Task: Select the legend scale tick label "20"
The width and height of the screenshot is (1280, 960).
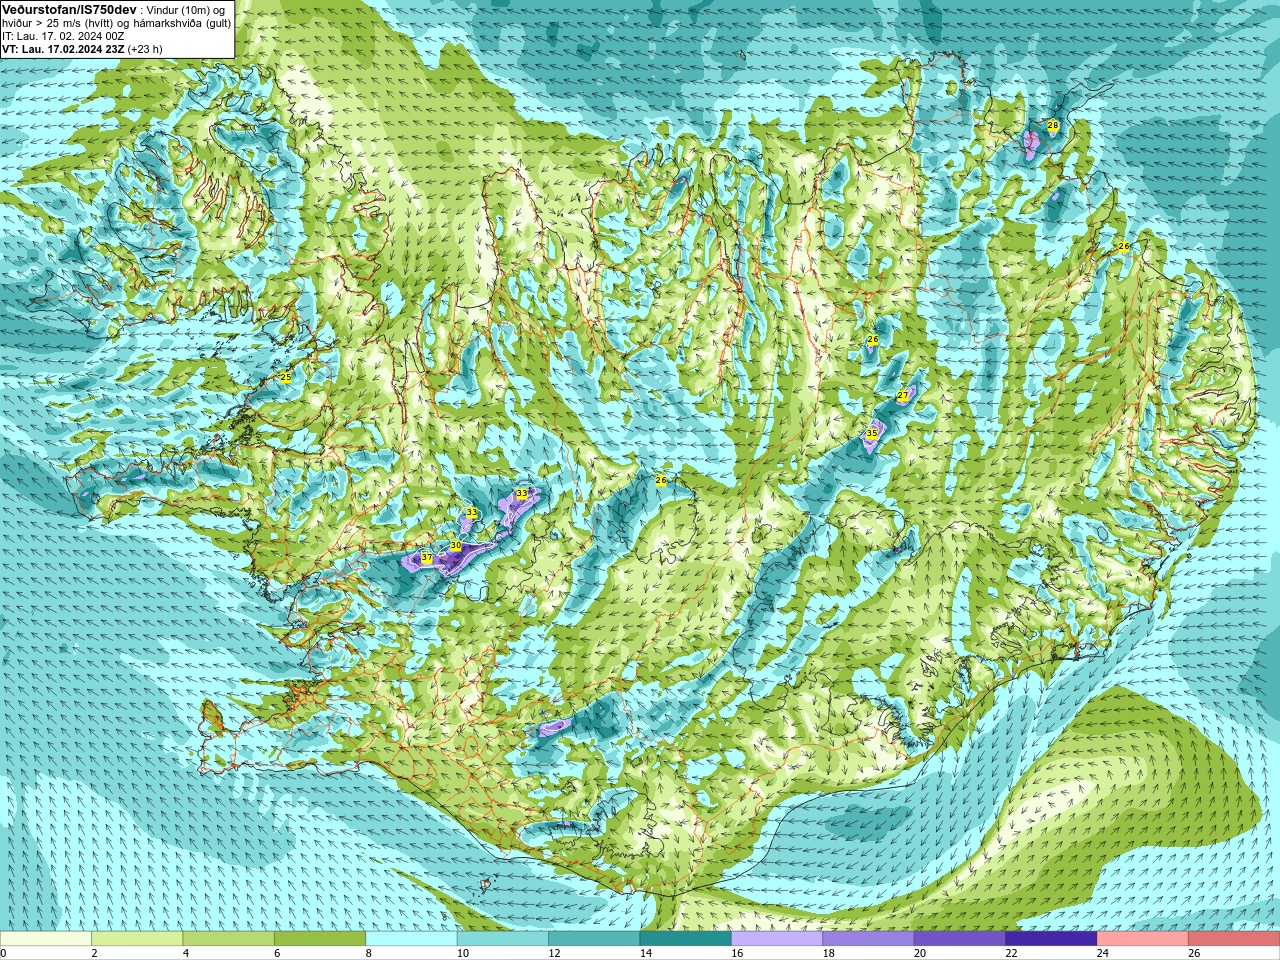Action: pyautogui.click(x=919, y=953)
